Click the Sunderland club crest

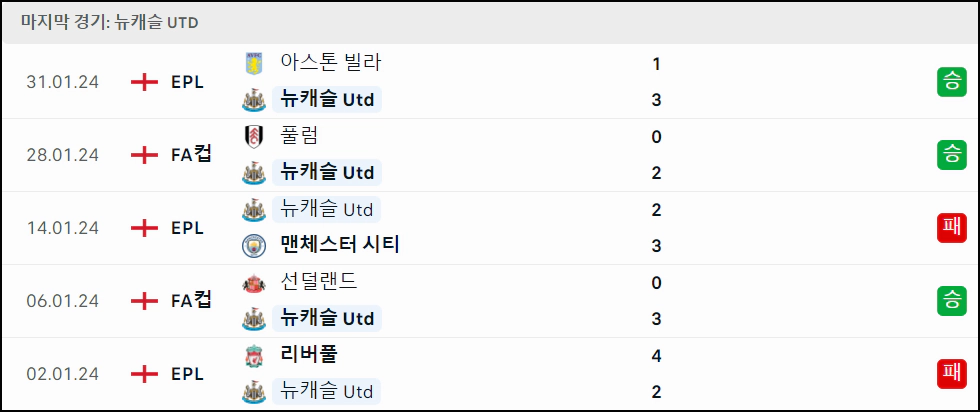tap(254, 283)
